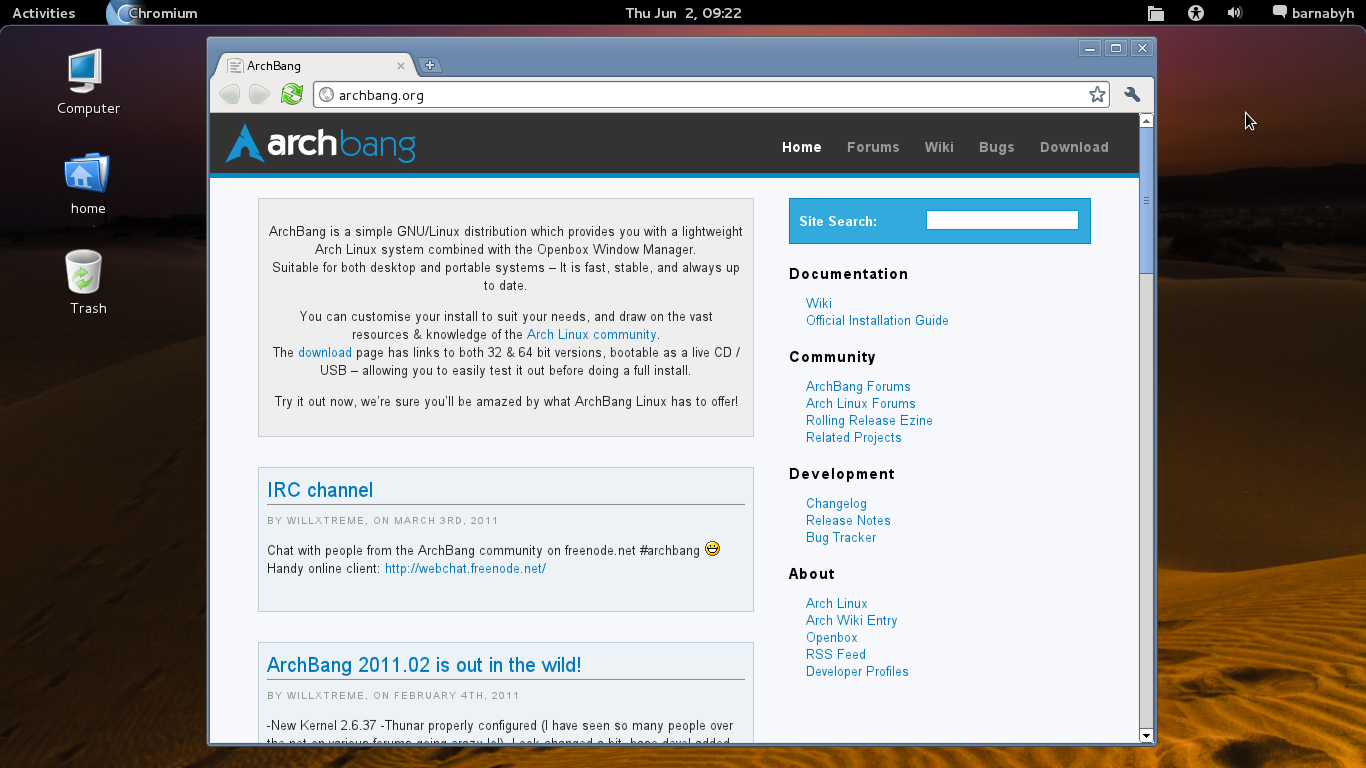Open the clock showing Thu Jun 2, 09:22
1366x768 pixels.
tap(683, 13)
